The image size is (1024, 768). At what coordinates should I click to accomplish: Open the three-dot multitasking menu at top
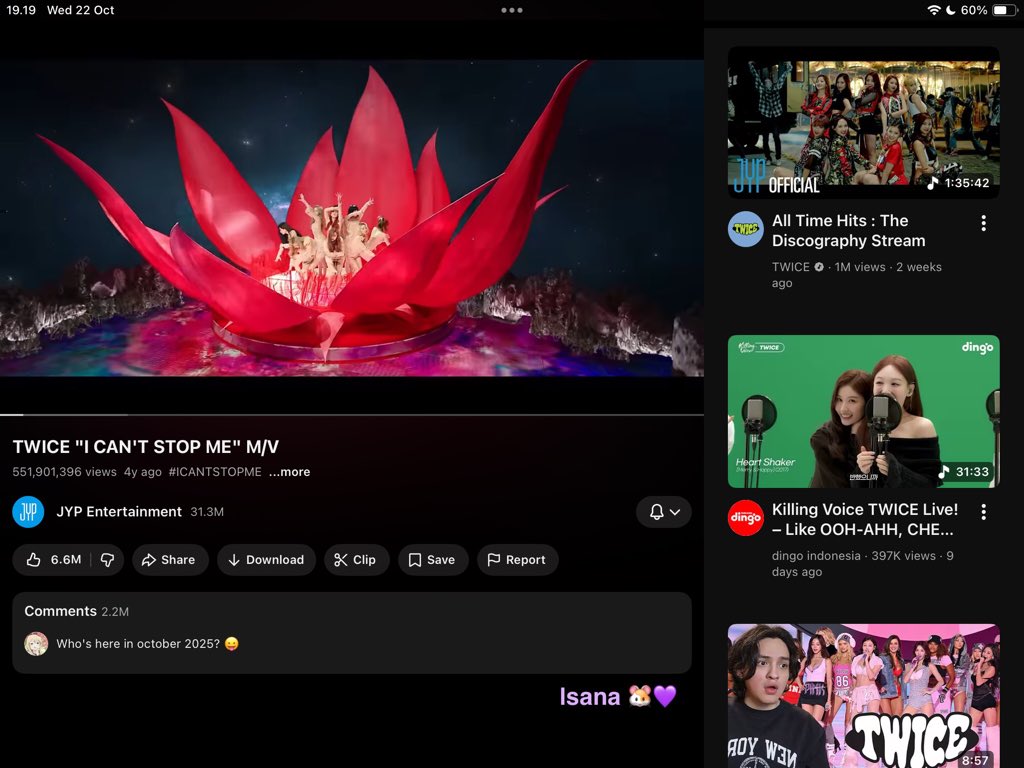(512, 10)
